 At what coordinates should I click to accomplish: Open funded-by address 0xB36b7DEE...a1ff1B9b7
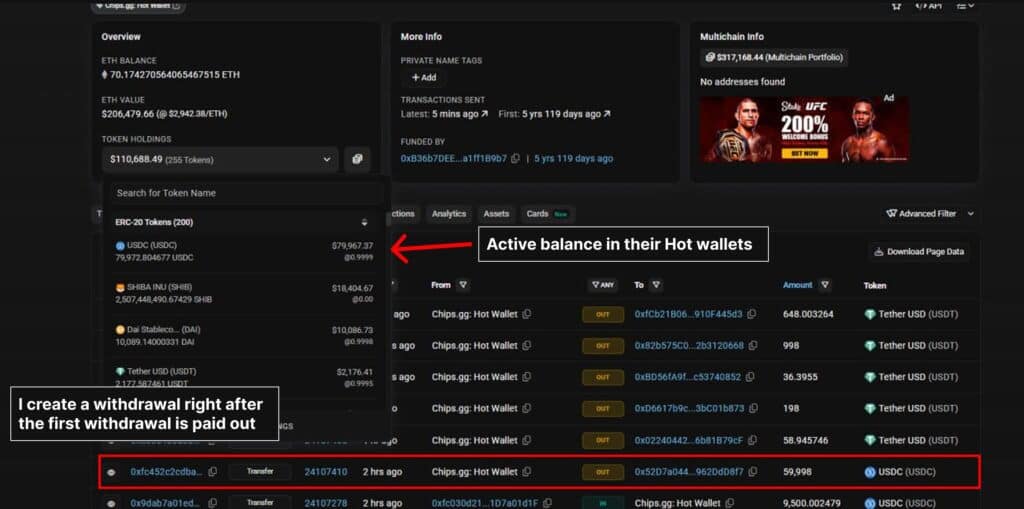click(454, 159)
